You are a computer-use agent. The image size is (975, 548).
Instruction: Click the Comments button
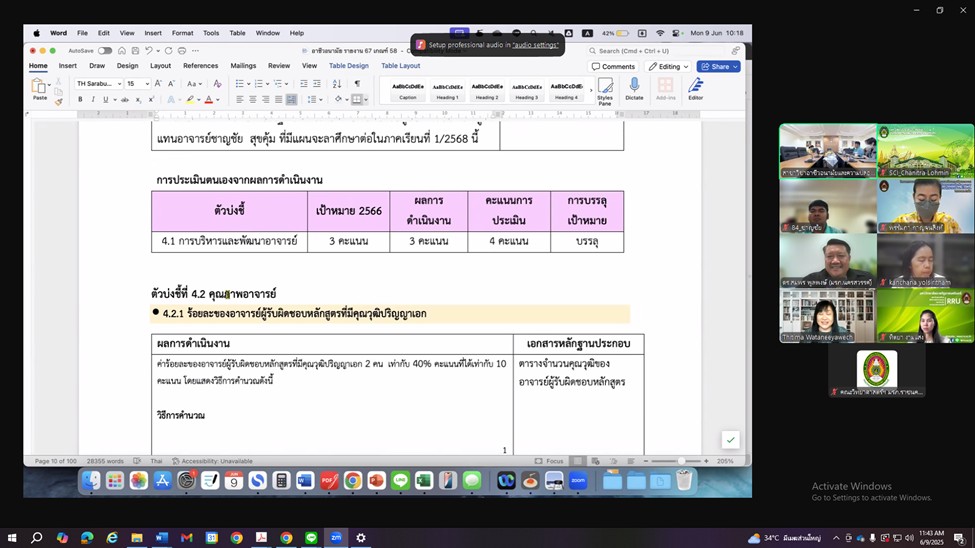[613, 67]
